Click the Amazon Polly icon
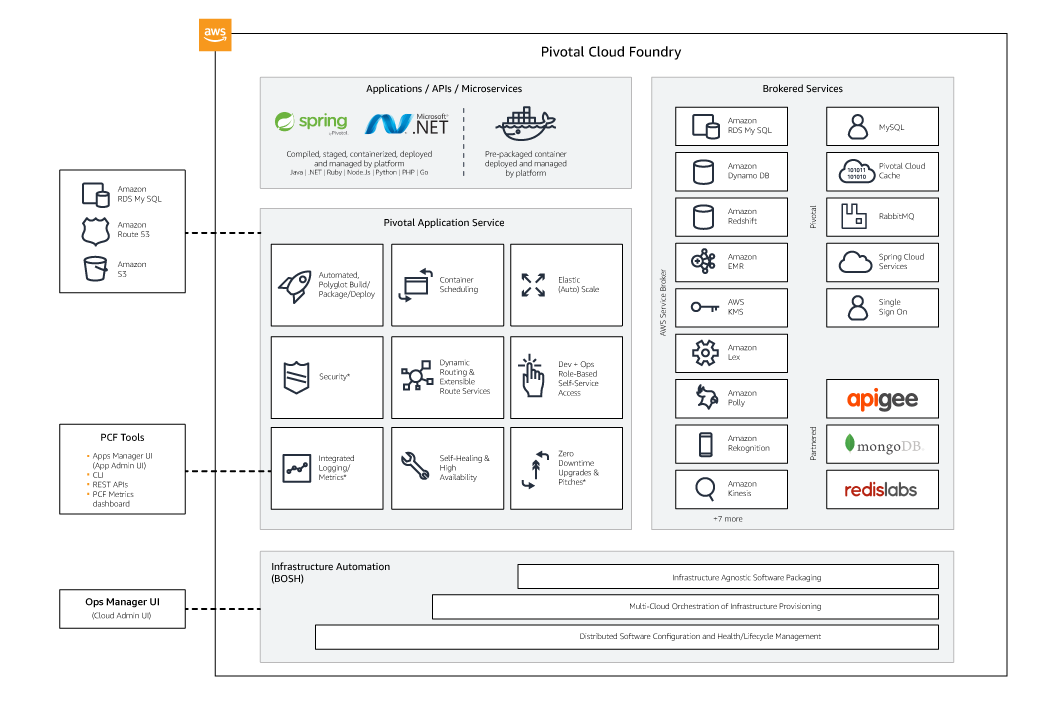The height and width of the screenshot is (706, 1047). pyautogui.click(x=707, y=398)
